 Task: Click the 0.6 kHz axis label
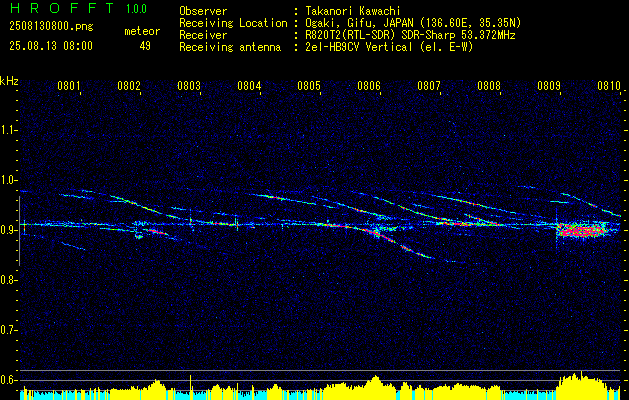pos(8,380)
